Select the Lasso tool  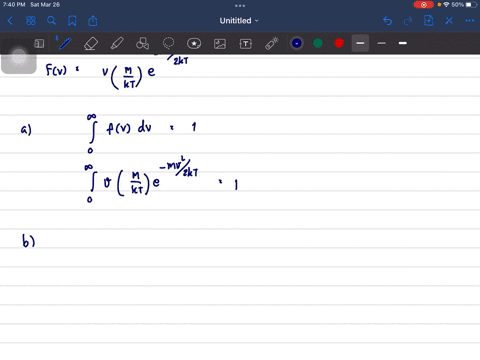(x=168, y=43)
